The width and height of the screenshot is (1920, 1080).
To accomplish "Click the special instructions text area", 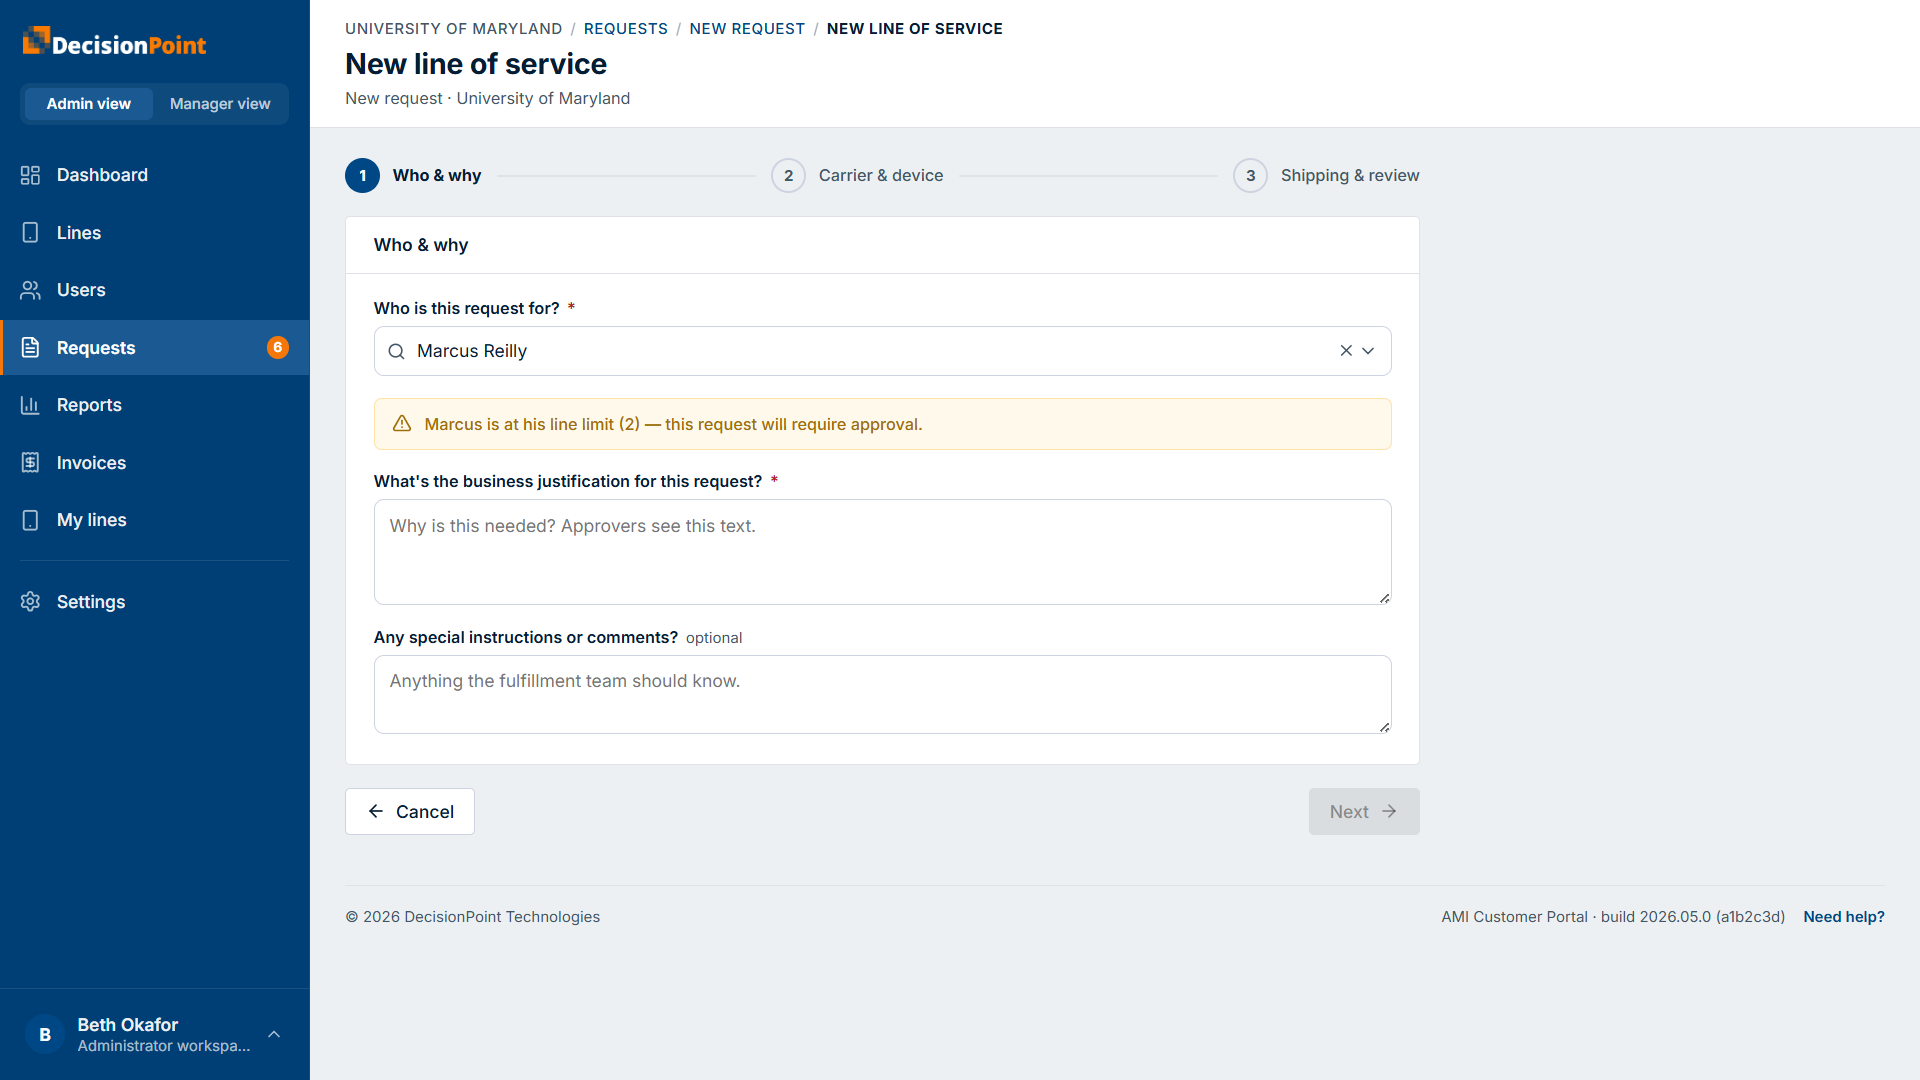I will (882, 694).
